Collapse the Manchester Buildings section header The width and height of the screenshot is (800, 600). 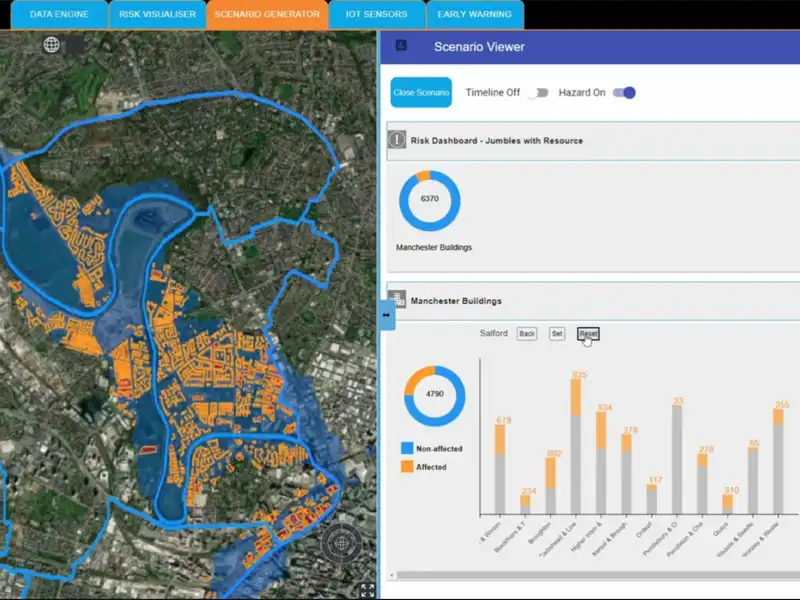[x=590, y=300]
